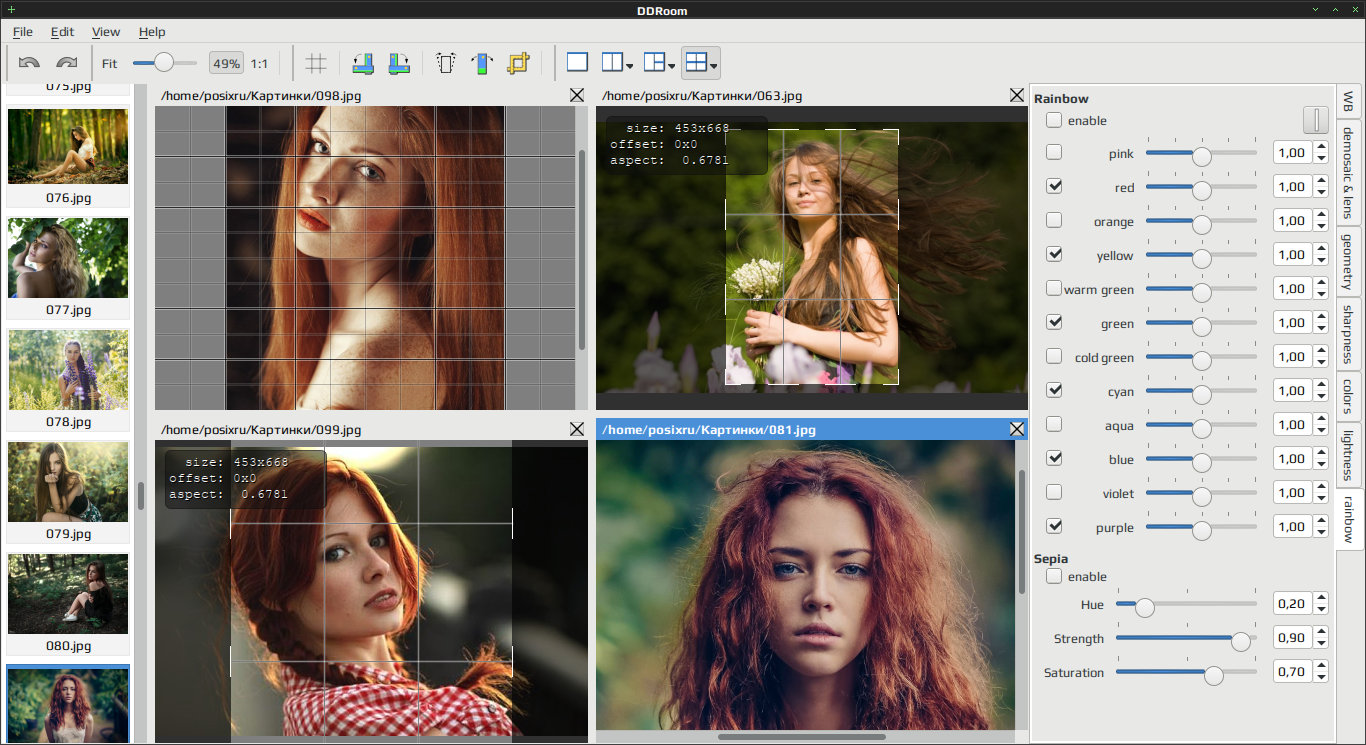Open the sharpness tab
This screenshot has width=1366, height=745.
[1348, 334]
